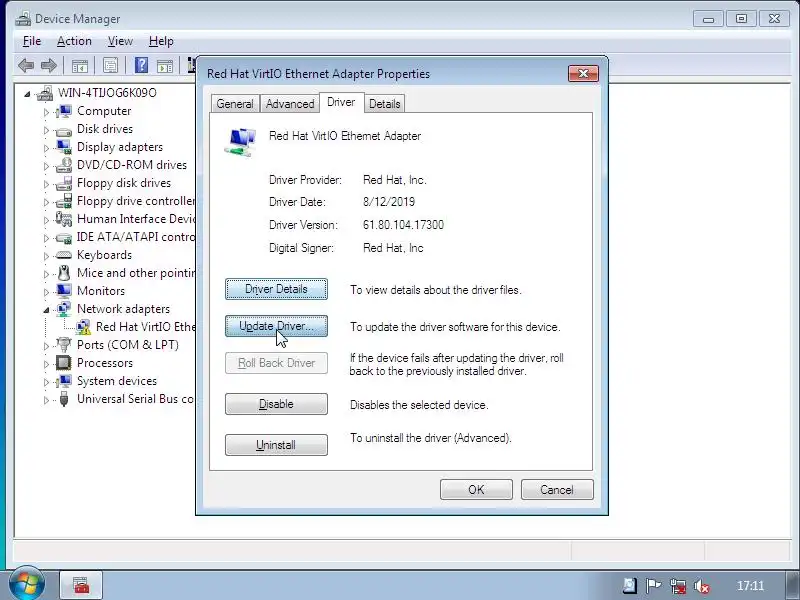Select the Floppy disk drives icon
800x600 pixels.
tap(64, 183)
